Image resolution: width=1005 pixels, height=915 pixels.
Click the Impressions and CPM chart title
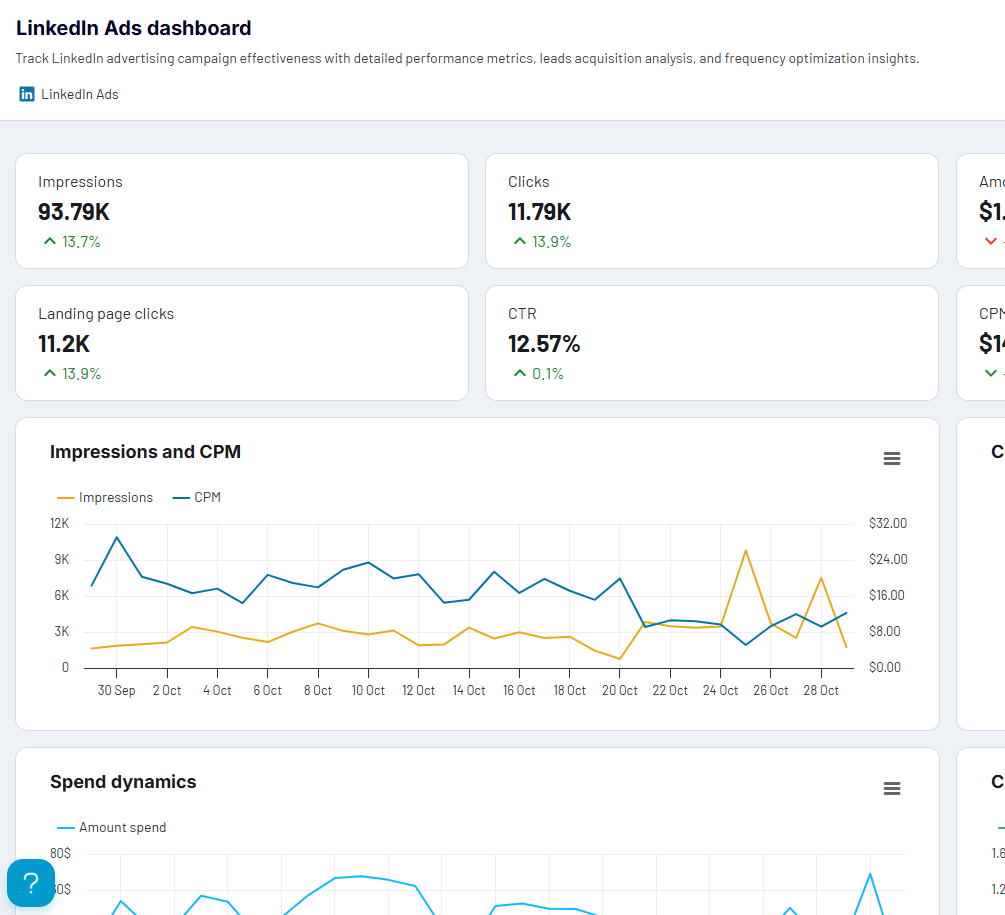pos(145,452)
